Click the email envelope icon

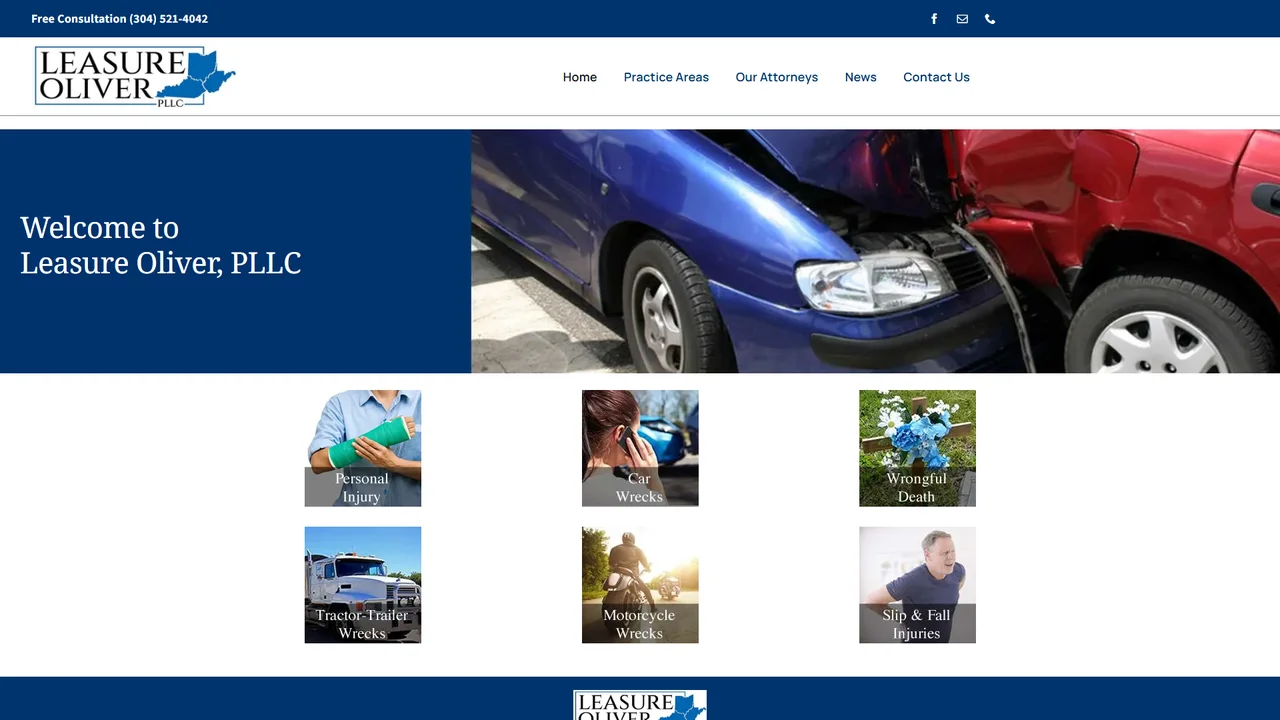(962, 19)
